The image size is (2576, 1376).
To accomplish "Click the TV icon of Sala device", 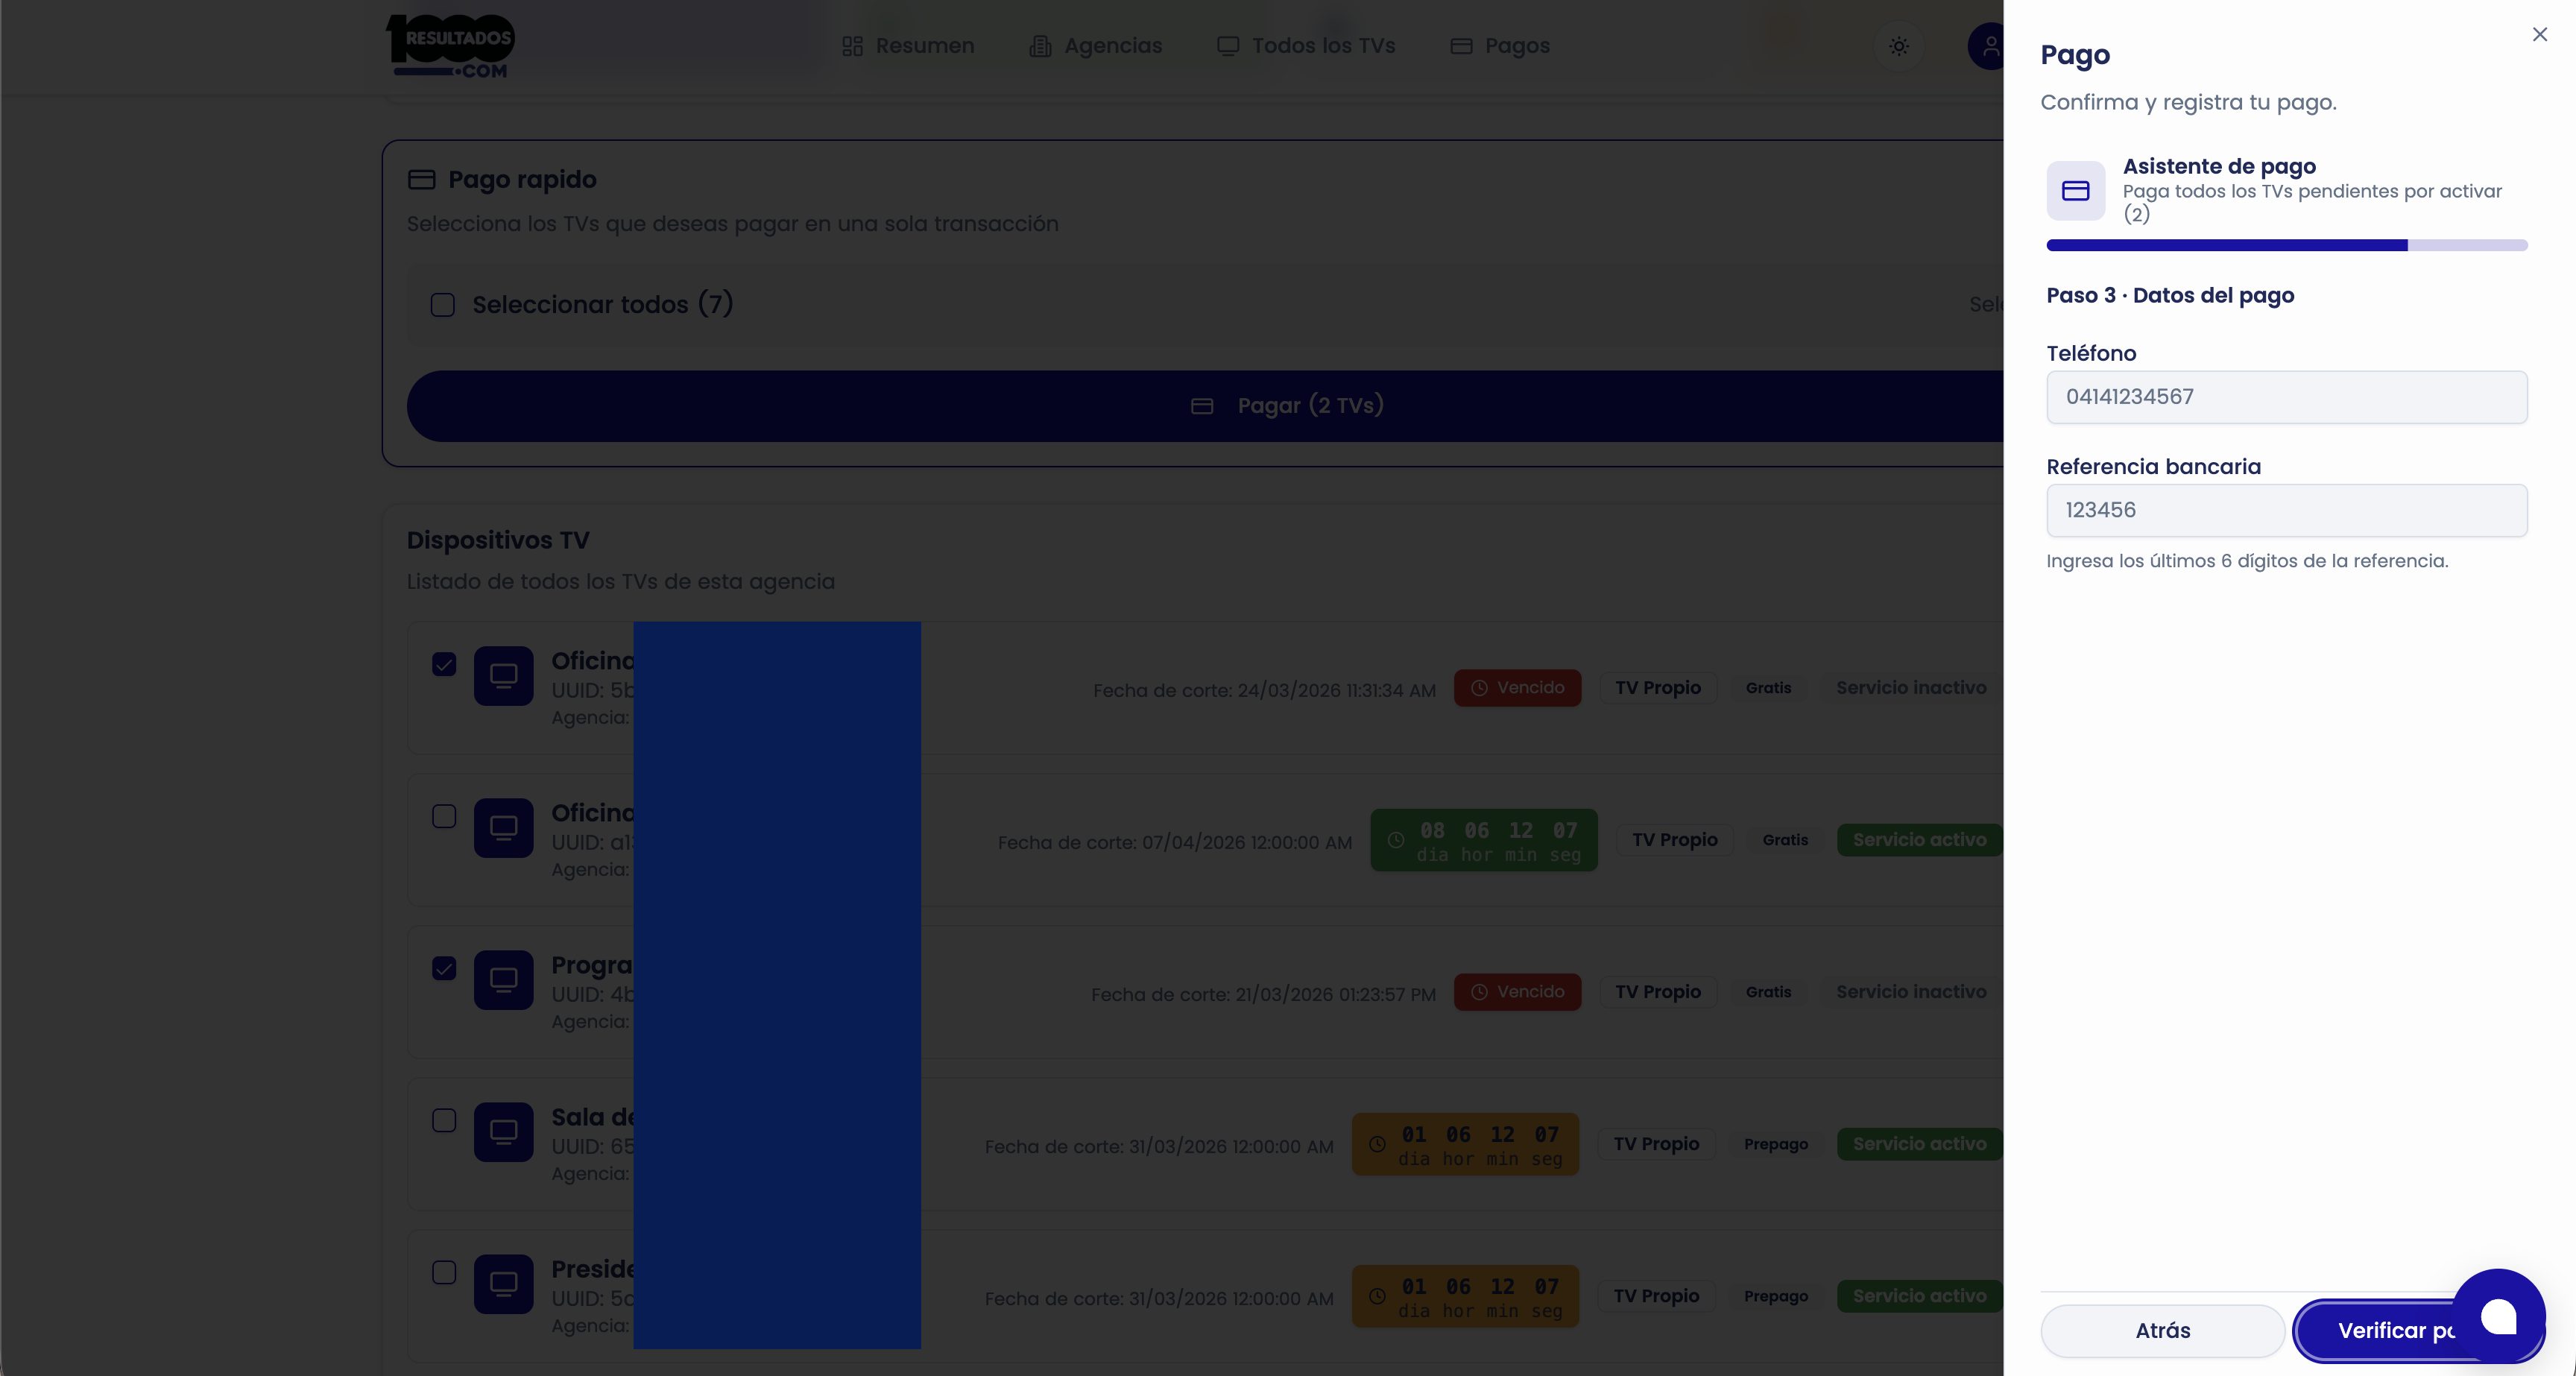I will click(x=503, y=1132).
